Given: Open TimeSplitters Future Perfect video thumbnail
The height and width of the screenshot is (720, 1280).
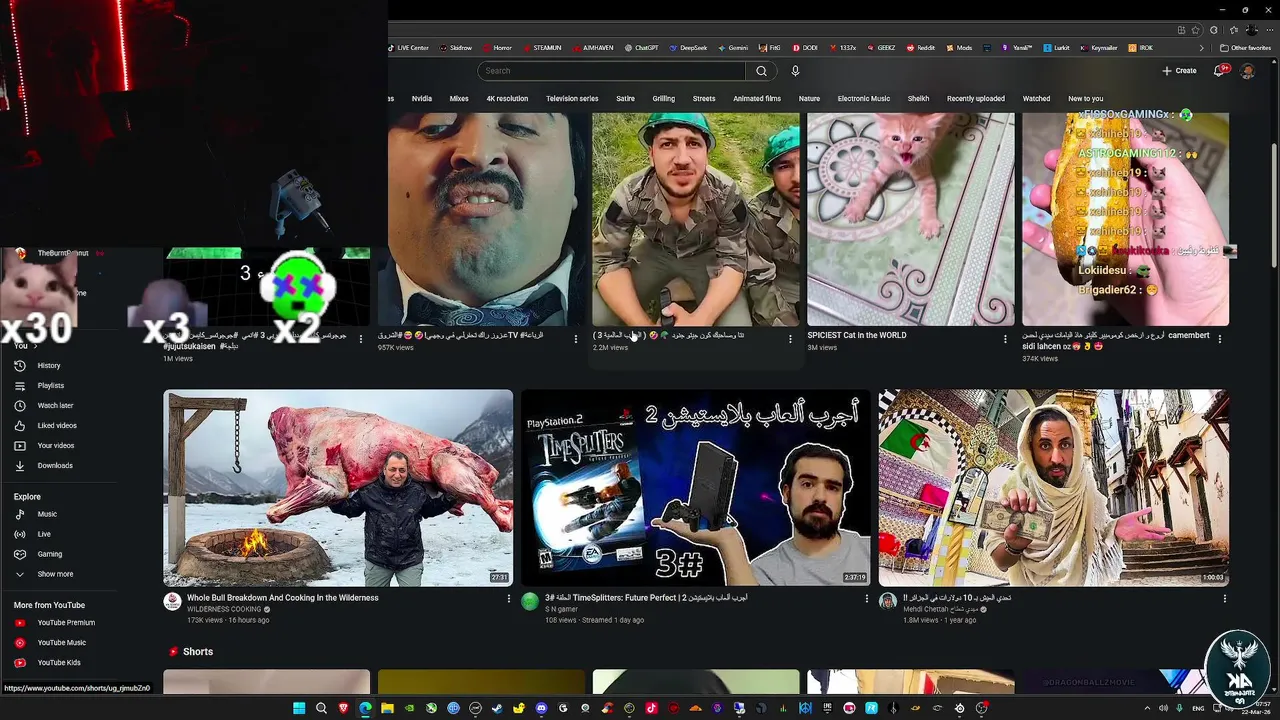Looking at the screenshot, I should point(696,488).
